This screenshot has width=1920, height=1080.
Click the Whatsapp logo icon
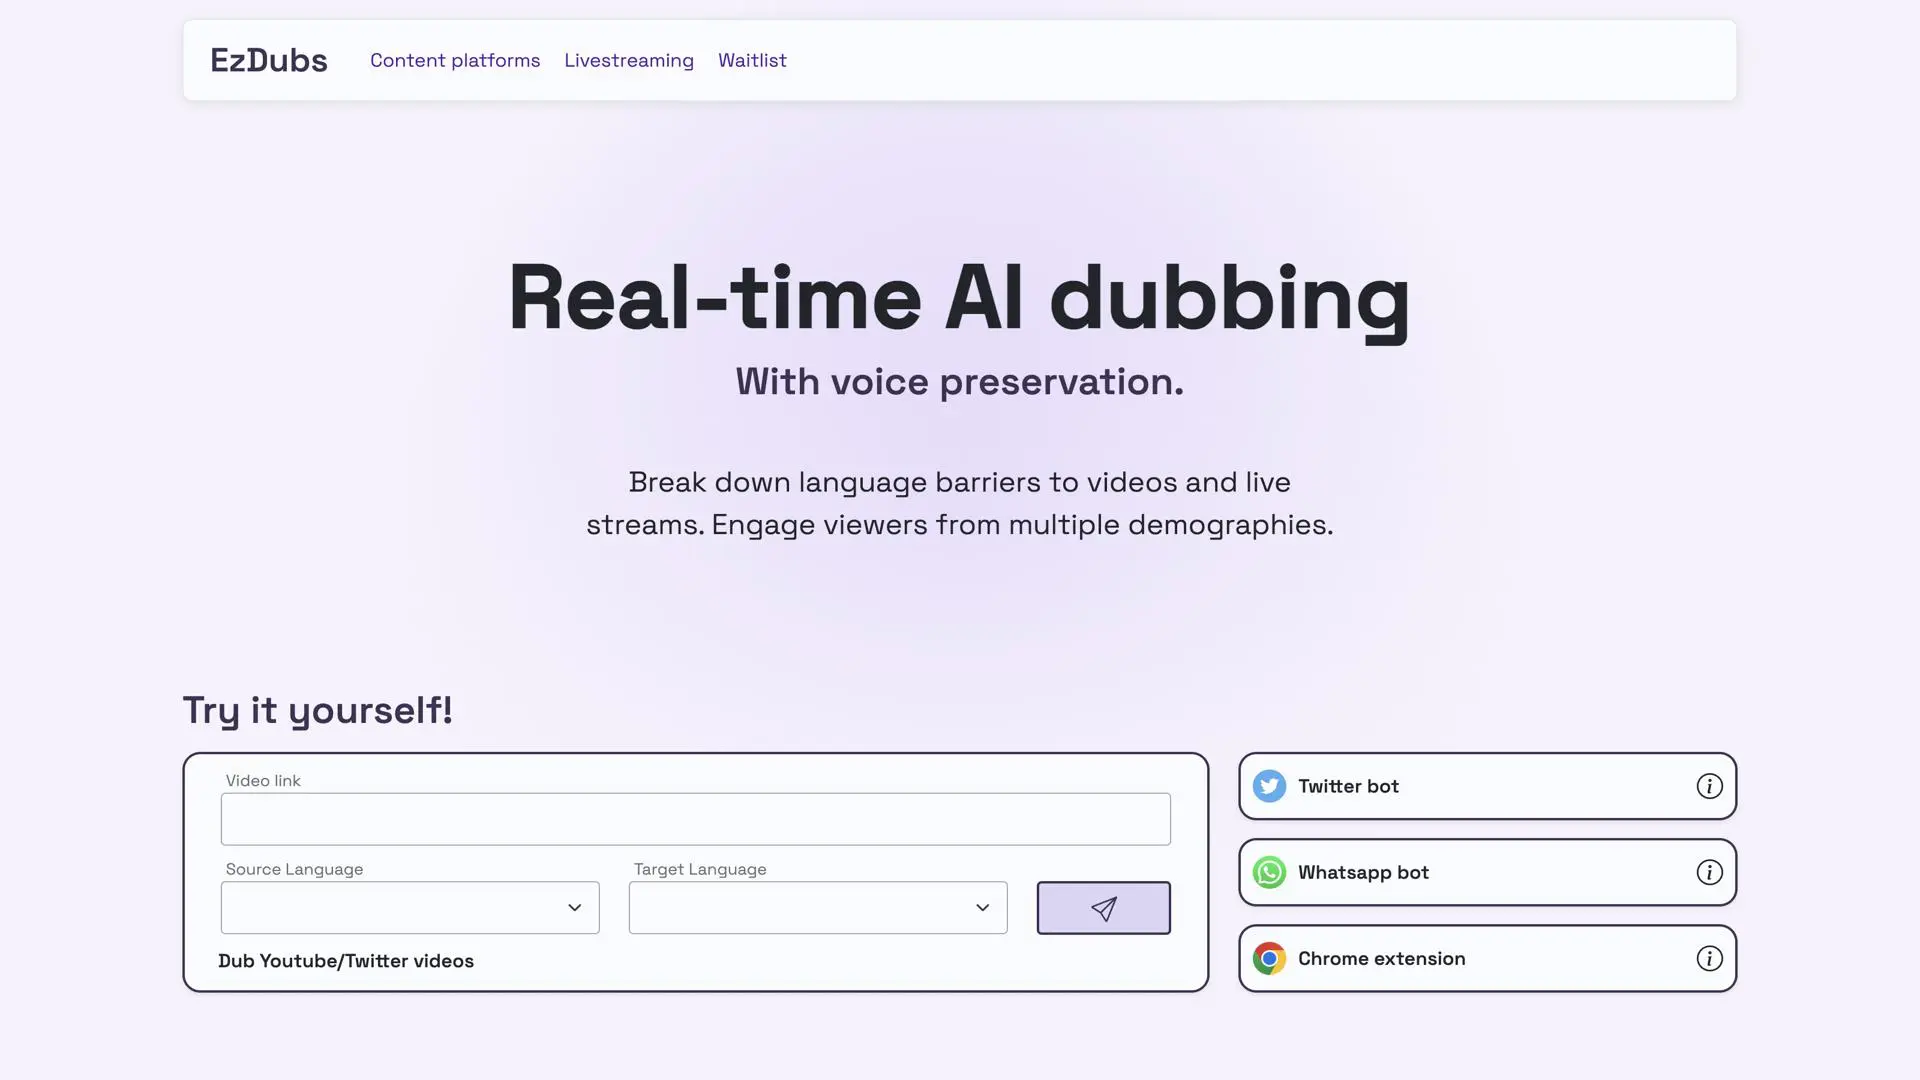click(1269, 872)
